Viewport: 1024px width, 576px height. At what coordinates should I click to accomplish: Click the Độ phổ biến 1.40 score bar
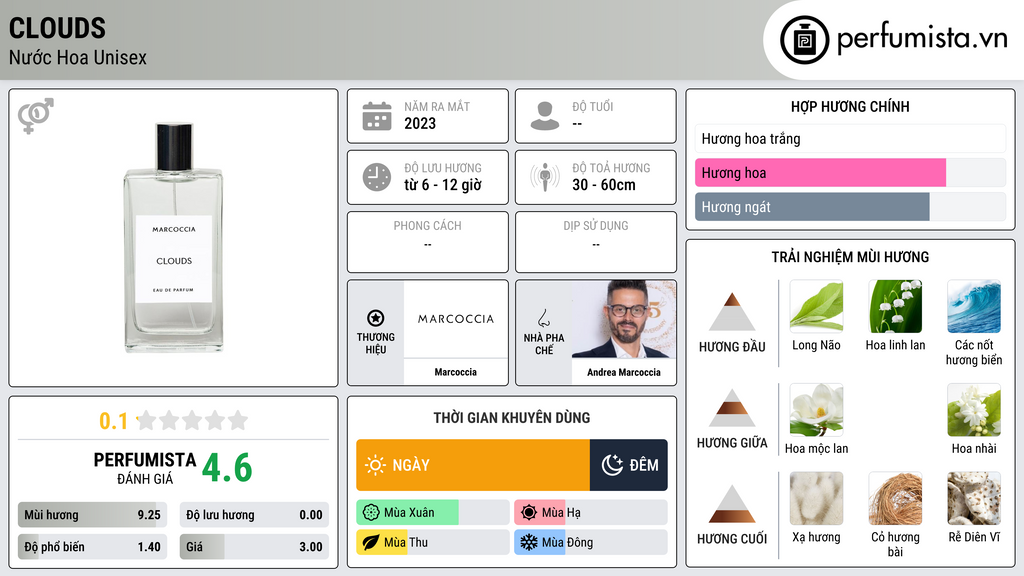[x=92, y=547]
